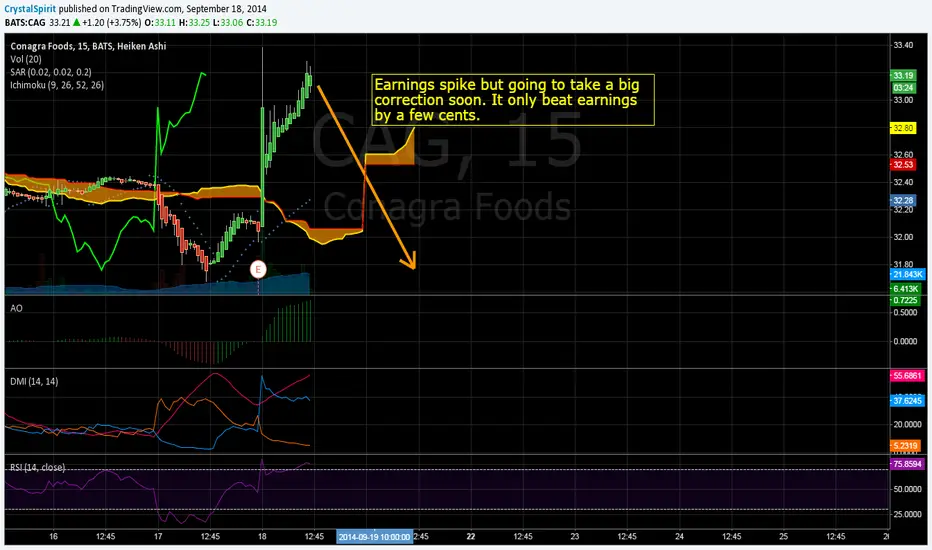Click the orange 5.2319 DMI value label
Screen dimensions: 932x550
click(905, 445)
